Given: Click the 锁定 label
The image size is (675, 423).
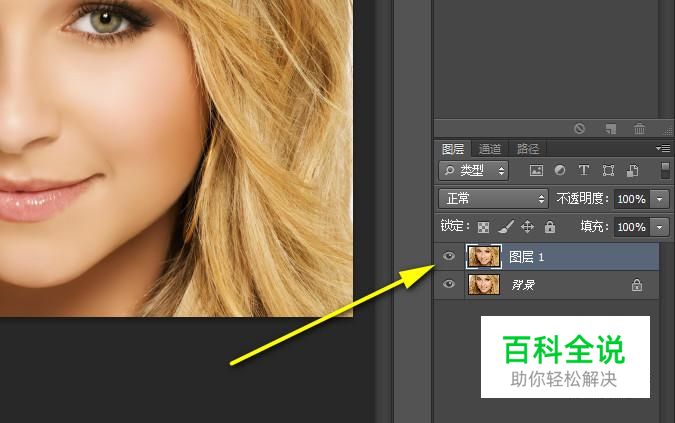Looking at the screenshot, I should click(455, 226).
